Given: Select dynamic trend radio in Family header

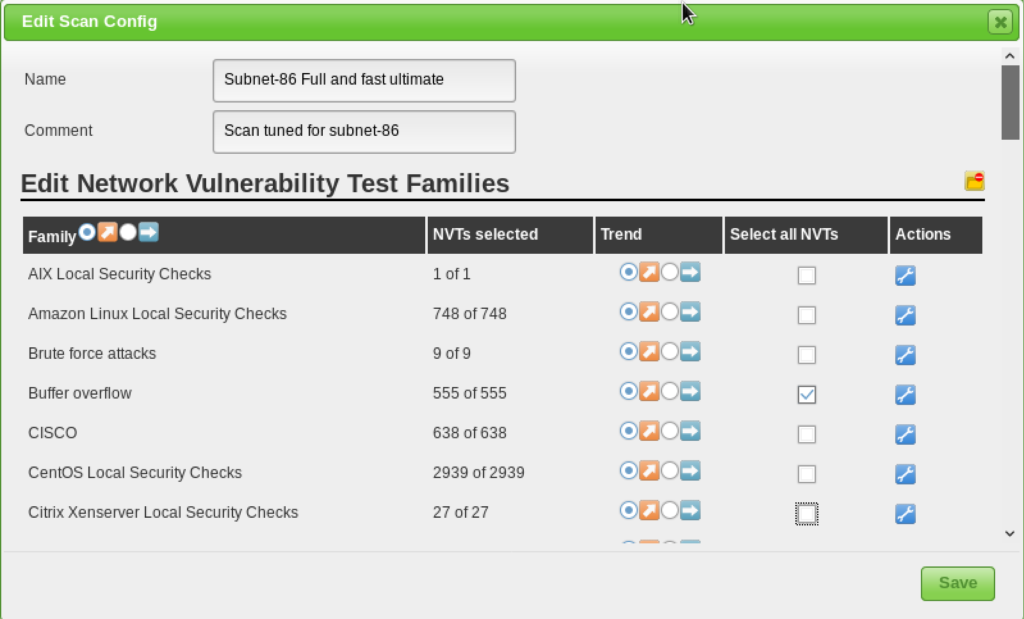Looking at the screenshot, I should [x=87, y=232].
